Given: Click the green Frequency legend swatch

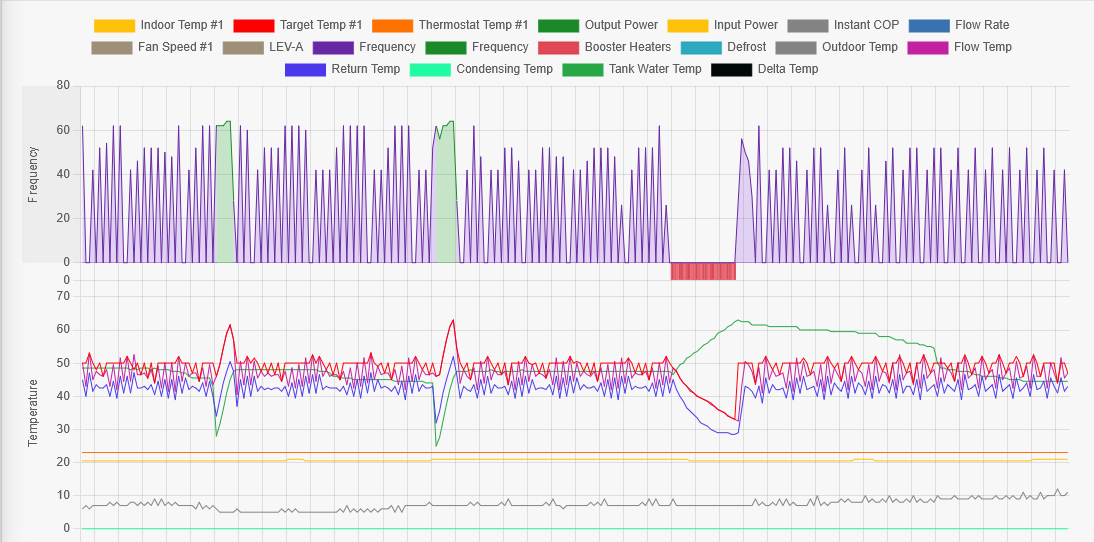Looking at the screenshot, I should [445, 47].
